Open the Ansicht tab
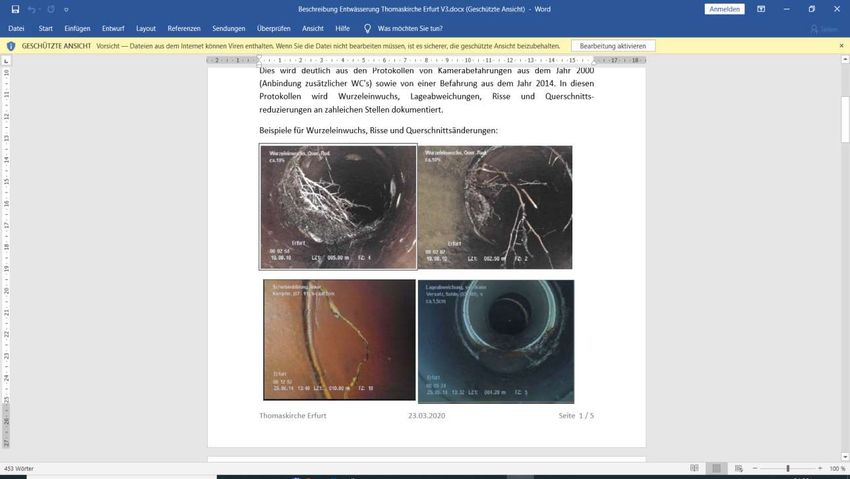850x479 pixels. [313, 28]
